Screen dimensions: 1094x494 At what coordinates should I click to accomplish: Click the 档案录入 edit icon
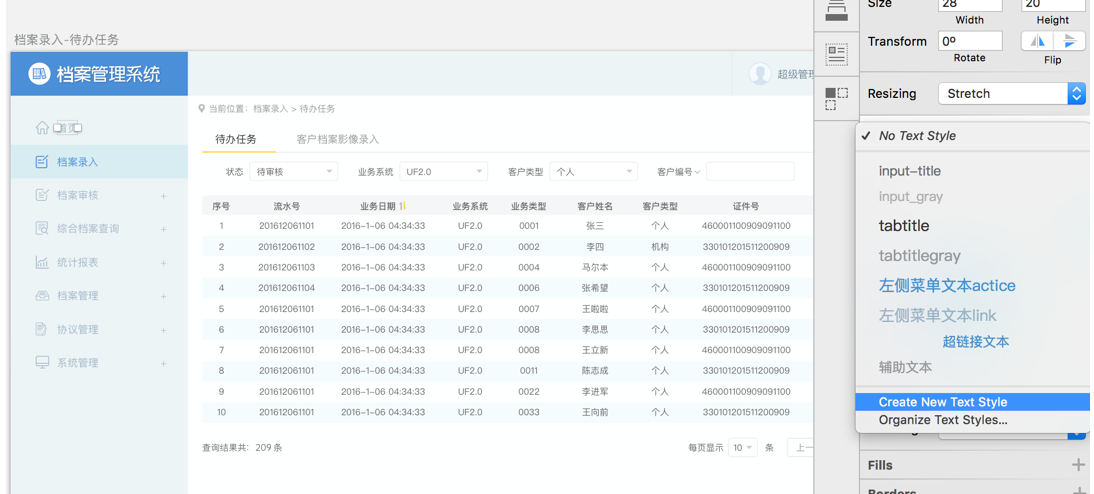pyautogui.click(x=42, y=162)
